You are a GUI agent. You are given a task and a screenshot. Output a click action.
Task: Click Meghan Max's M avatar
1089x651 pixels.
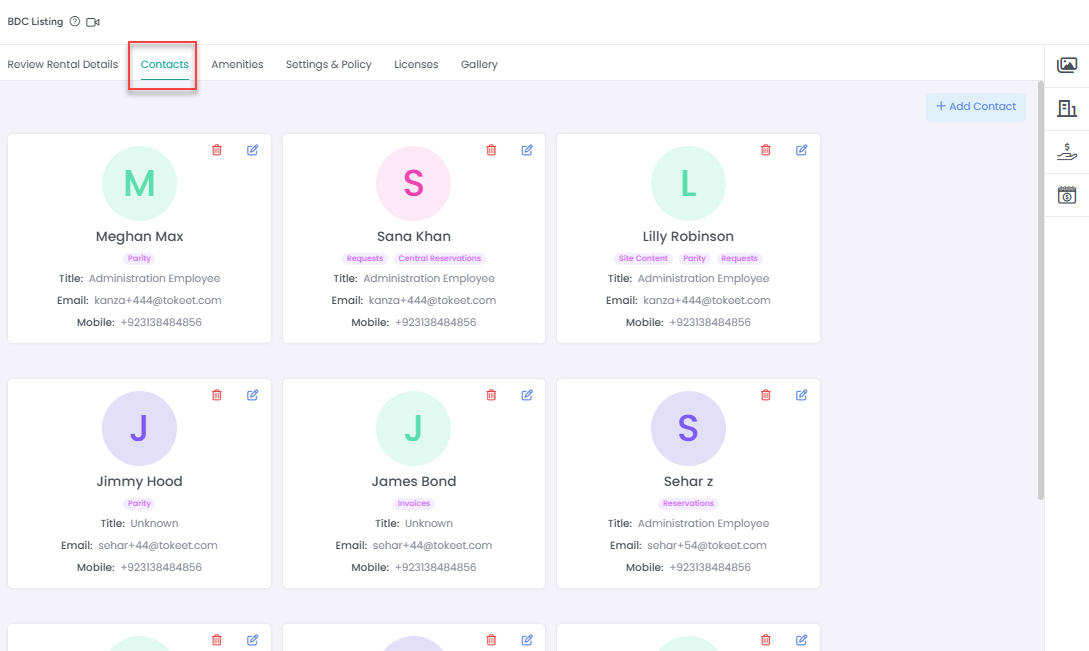(x=140, y=183)
